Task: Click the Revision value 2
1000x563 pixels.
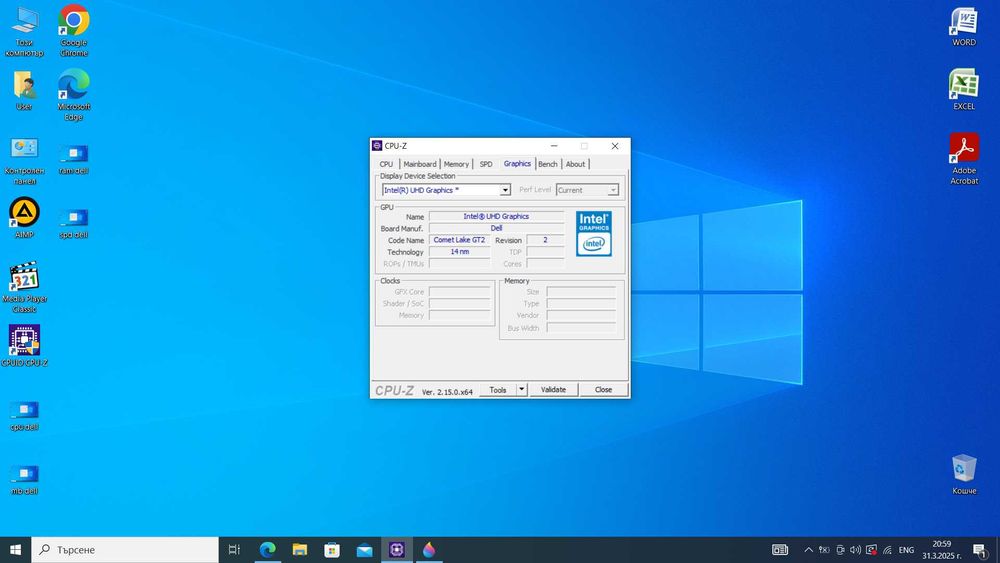Action: tap(545, 240)
